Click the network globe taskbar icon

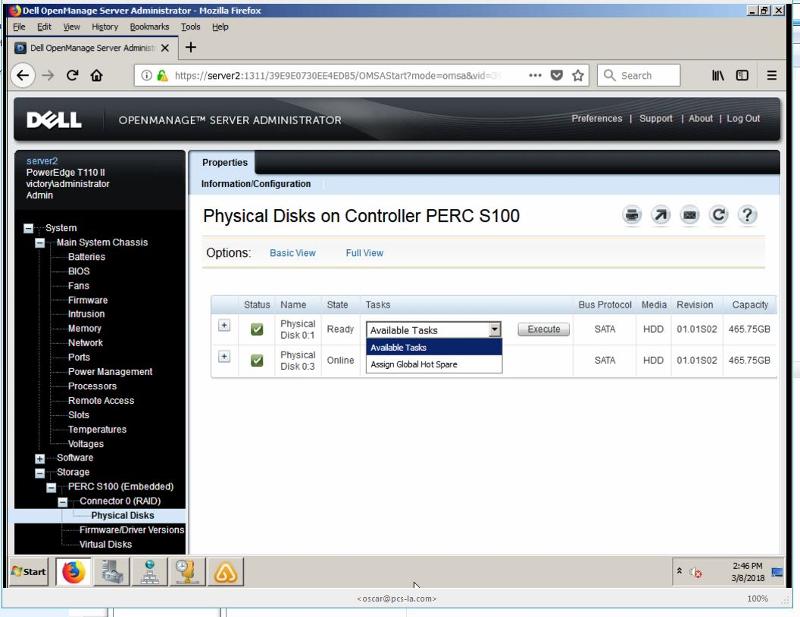pos(149,572)
